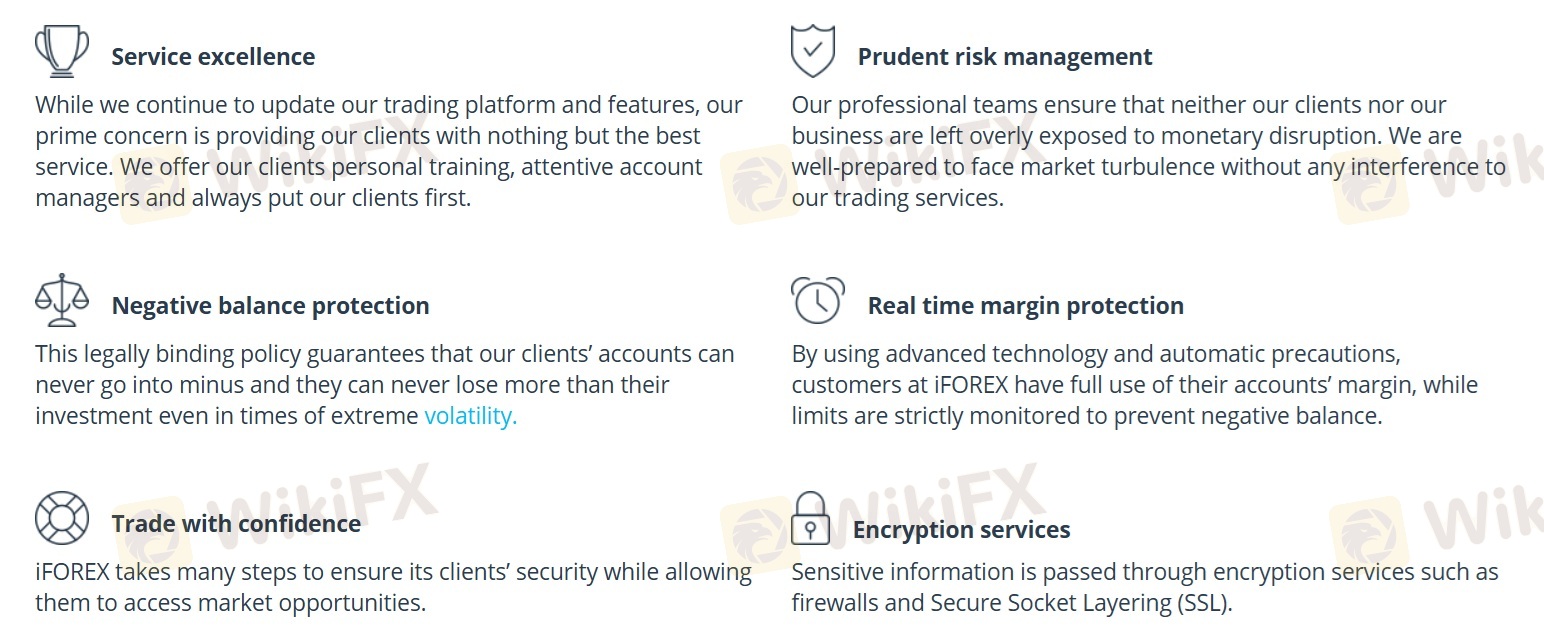Screen dimensions: 1544x632
Task: Click the legally binding policy paragraph
Action: (x=384, y=385)
